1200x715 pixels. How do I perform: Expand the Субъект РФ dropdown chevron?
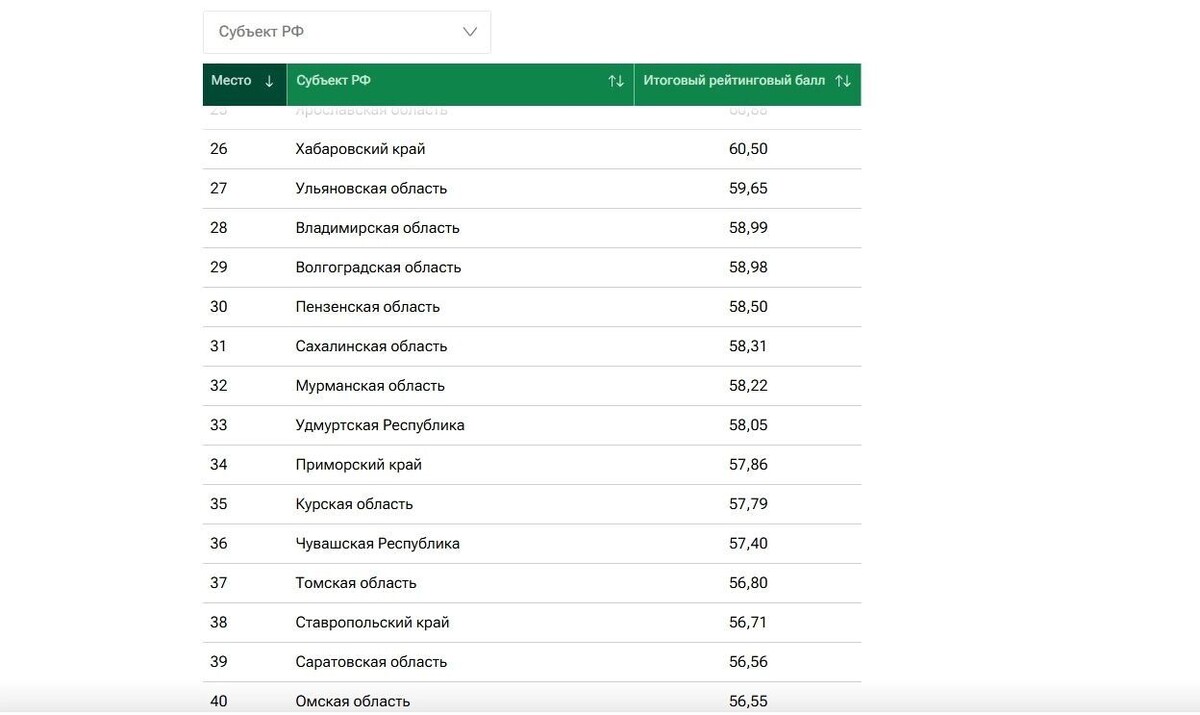click(x=470, y=32)
